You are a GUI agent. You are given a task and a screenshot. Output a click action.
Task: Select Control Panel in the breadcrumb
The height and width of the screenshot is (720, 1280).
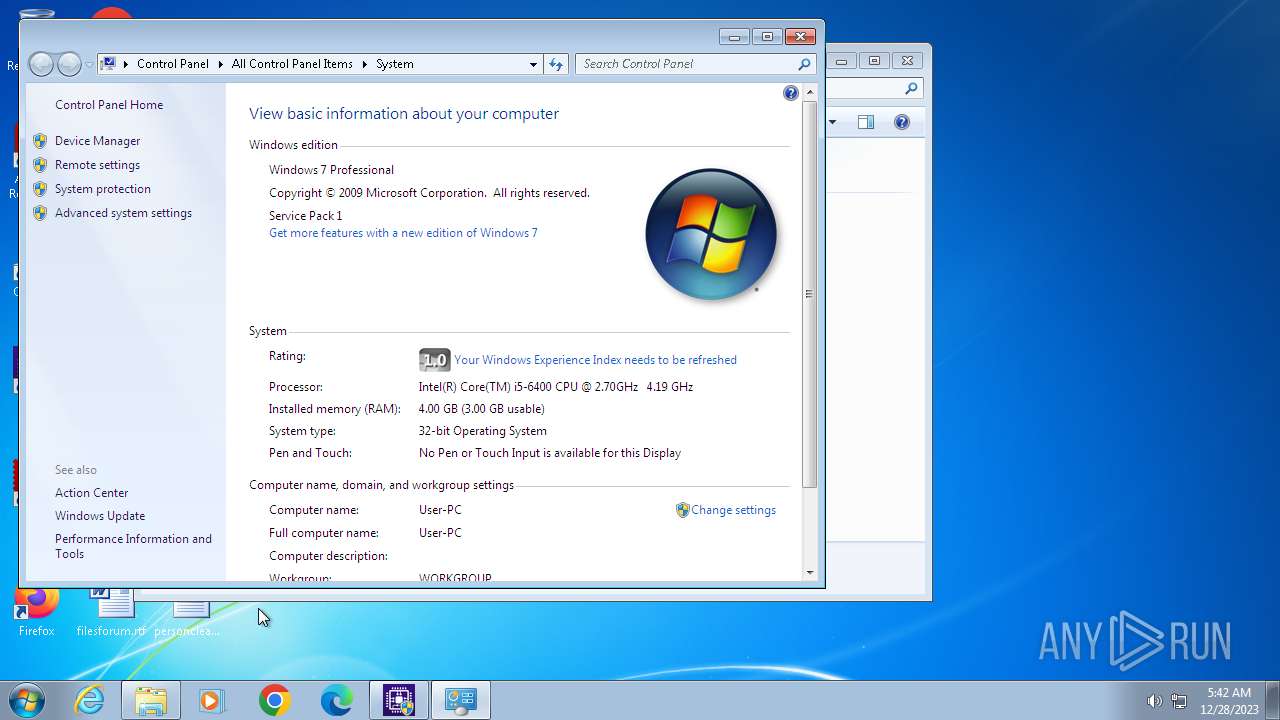pos(173,64)
